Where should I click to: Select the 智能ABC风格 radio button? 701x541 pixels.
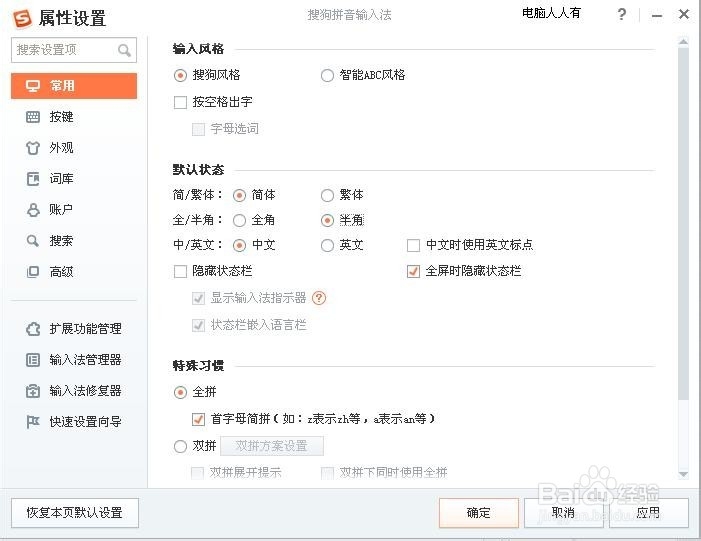tap(327, 75)
